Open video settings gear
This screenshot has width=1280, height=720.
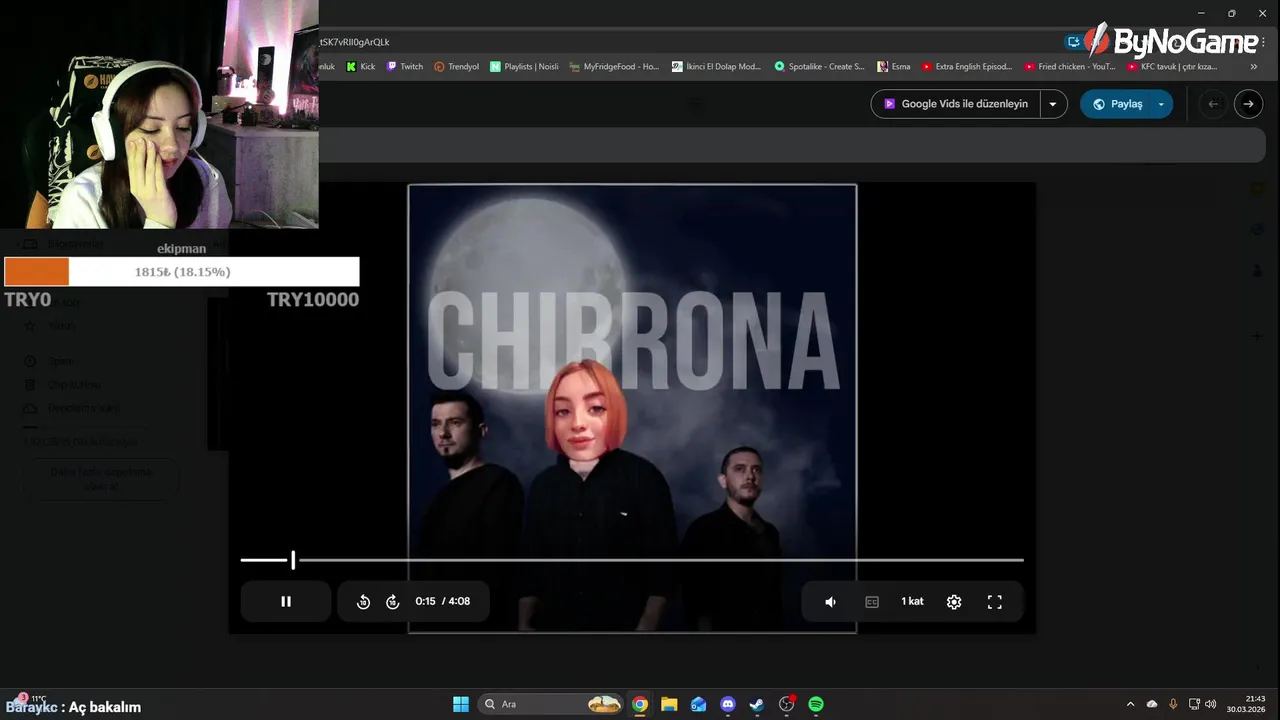click(954, 602)
